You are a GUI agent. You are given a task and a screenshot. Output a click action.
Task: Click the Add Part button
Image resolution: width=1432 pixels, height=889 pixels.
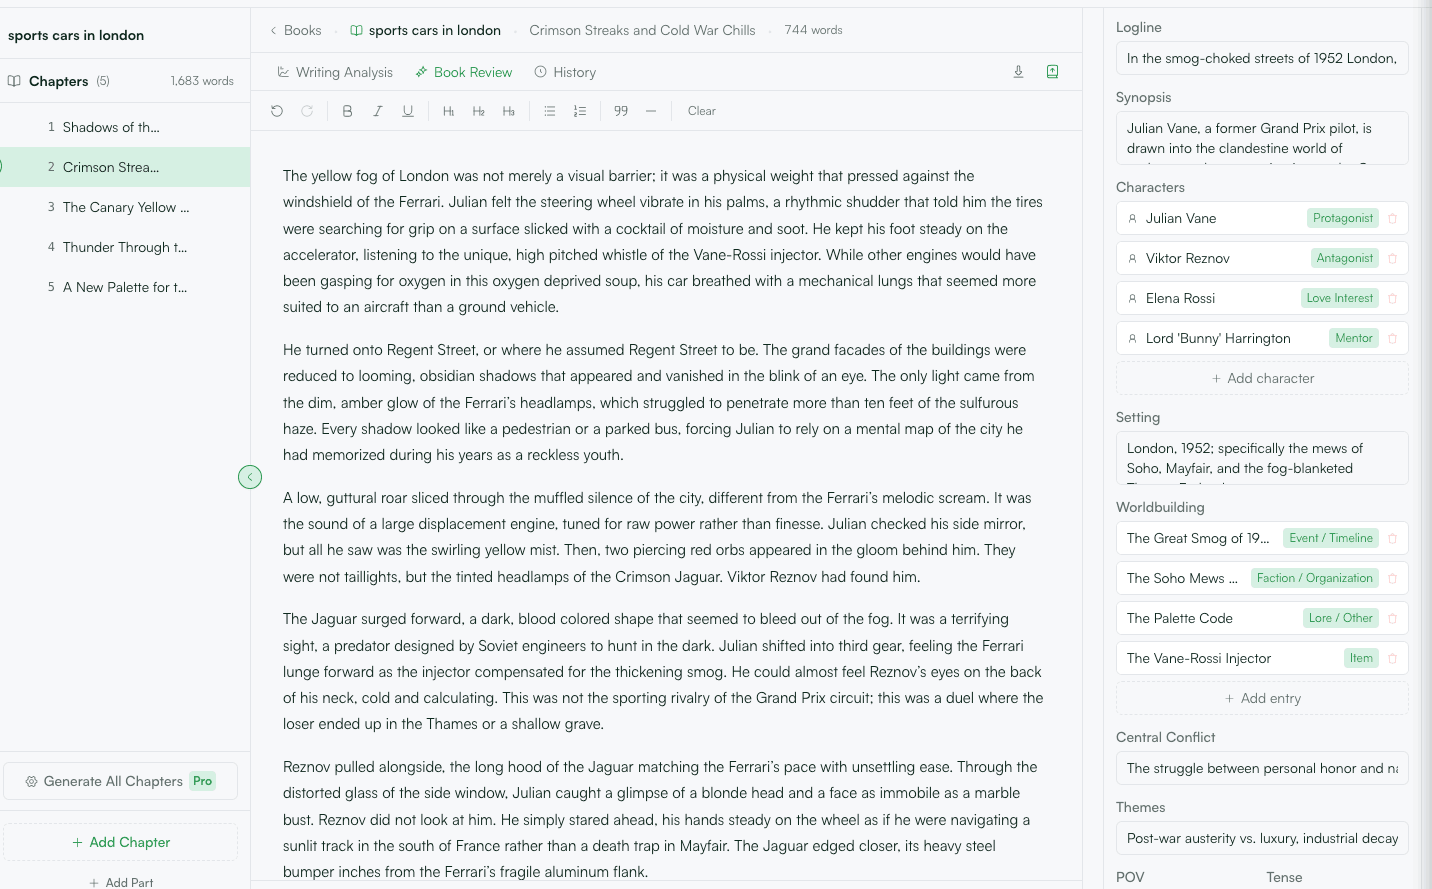coord(120,882)
